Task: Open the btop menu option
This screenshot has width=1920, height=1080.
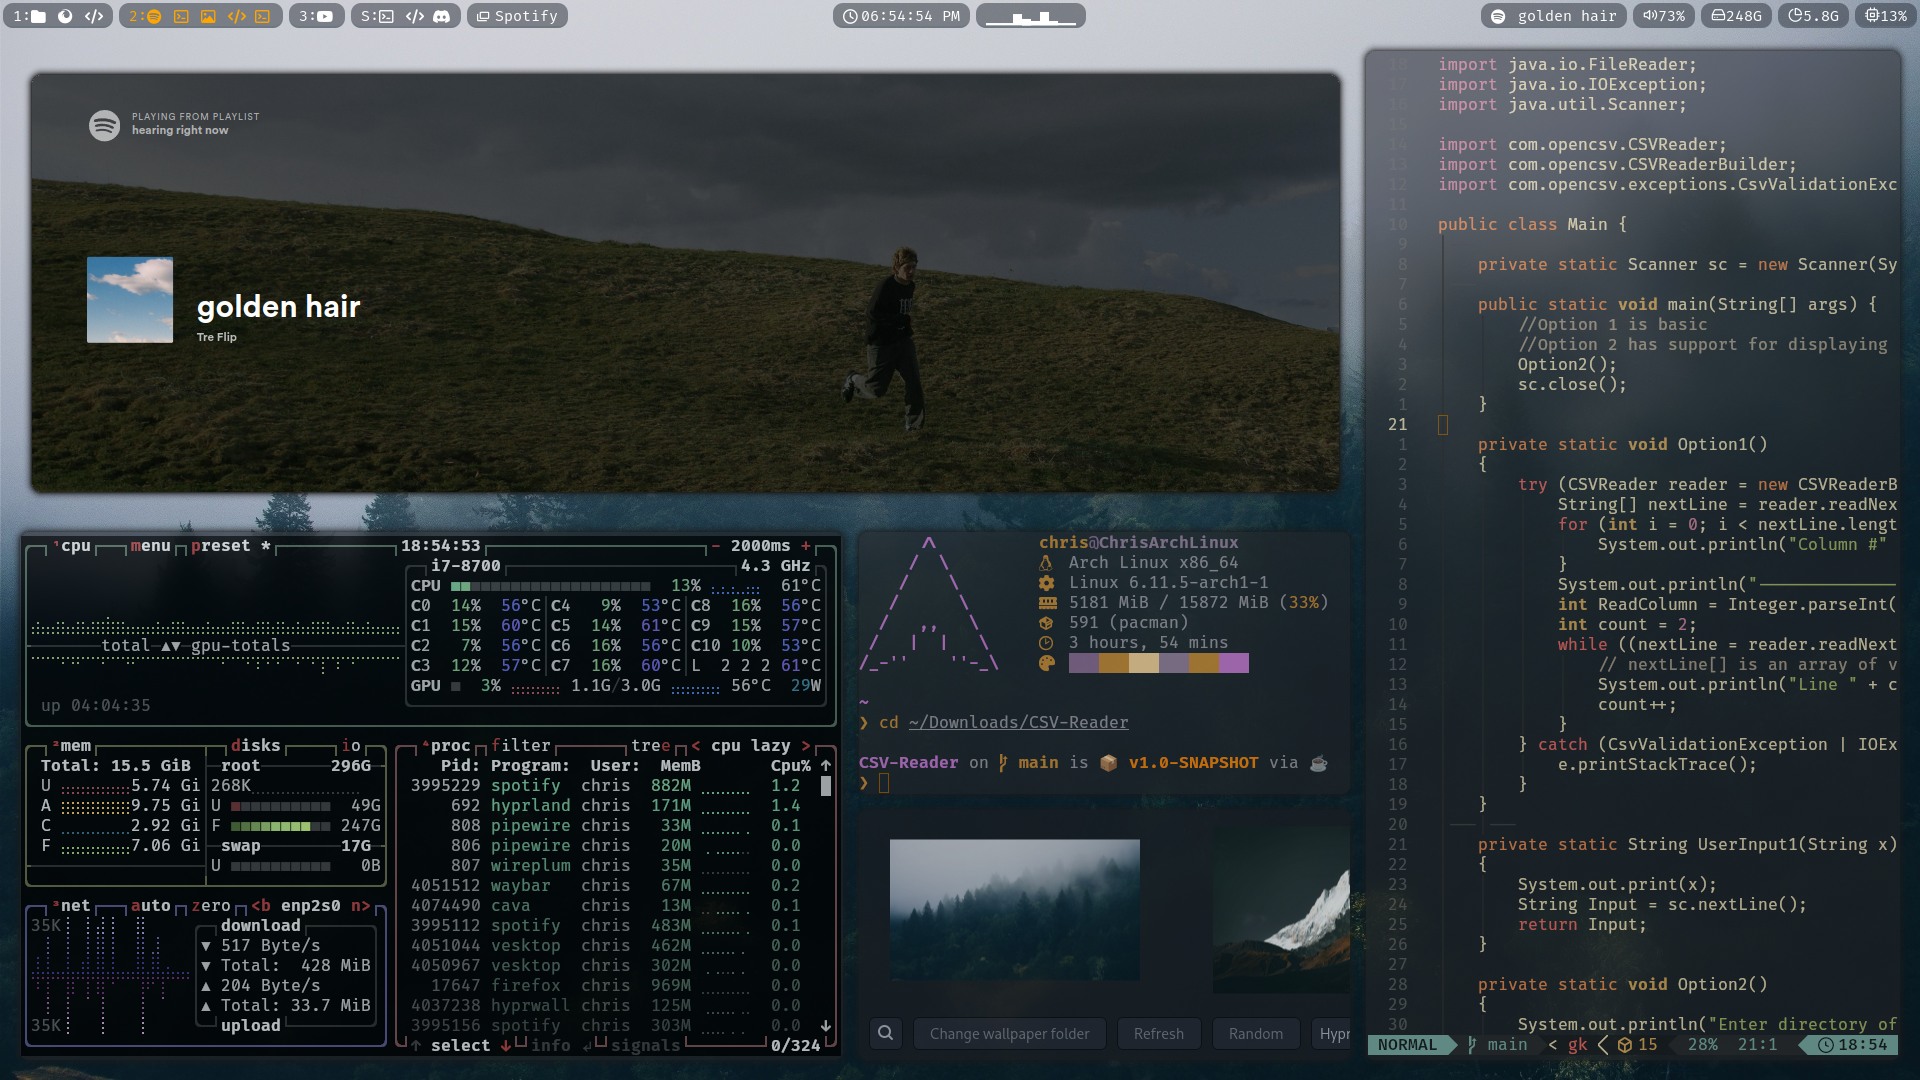Action: pyautogui.click(x=150, y=545)
